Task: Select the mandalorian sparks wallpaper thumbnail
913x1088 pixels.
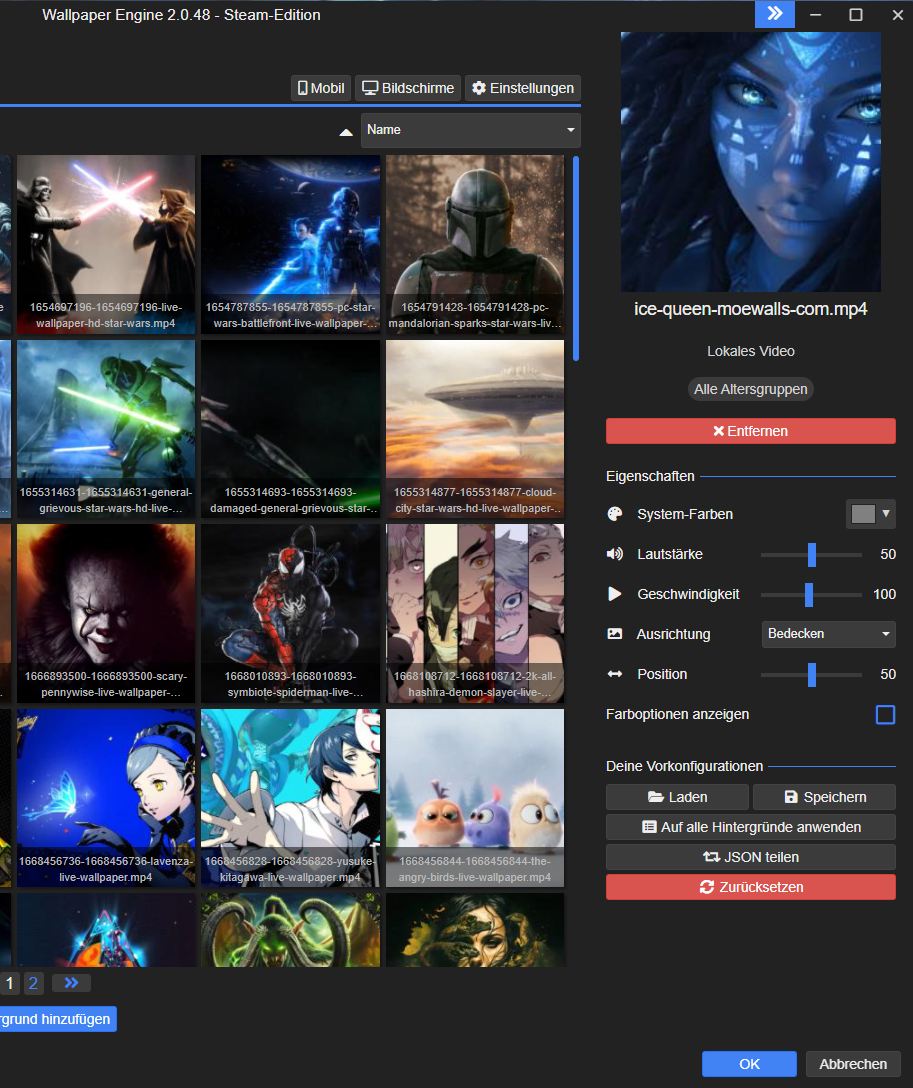Action: (x=475, y=244)
